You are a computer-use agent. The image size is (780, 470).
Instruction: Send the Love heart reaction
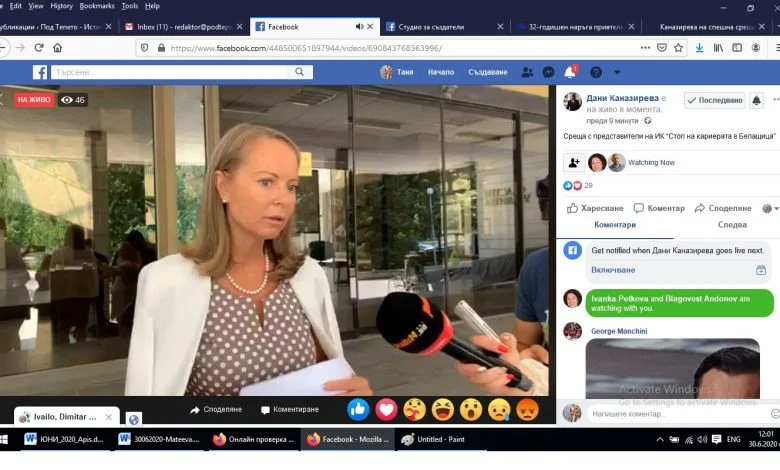click(x=386, y=409)
